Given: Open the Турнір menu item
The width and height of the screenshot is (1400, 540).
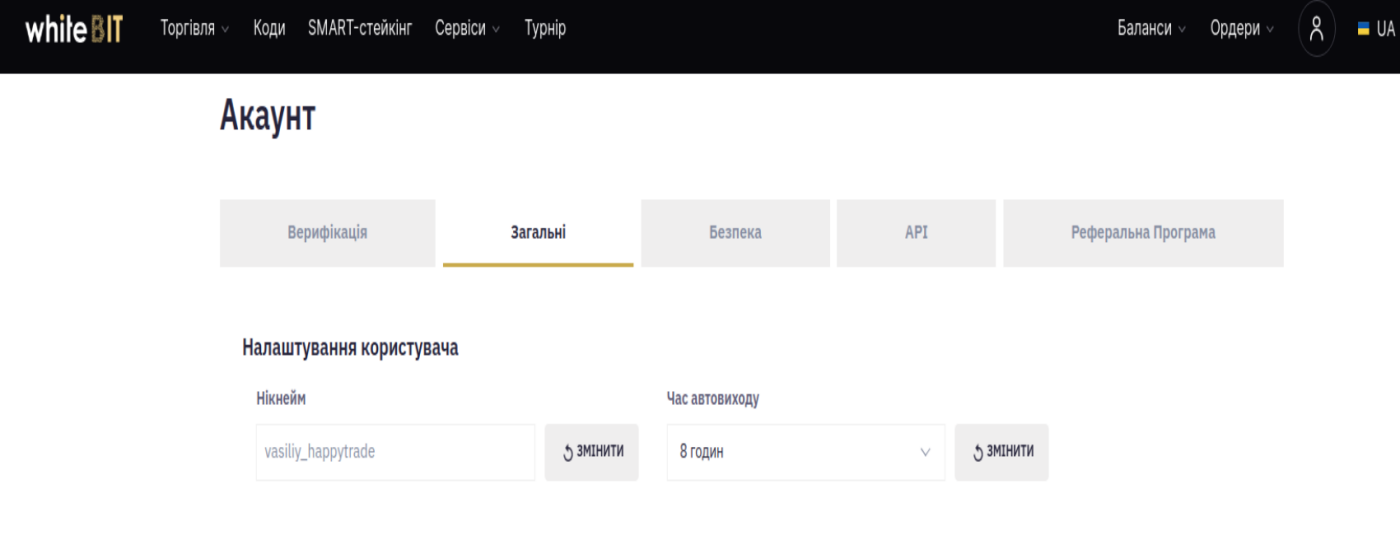Looking at the screenshot, I should 545,29.
